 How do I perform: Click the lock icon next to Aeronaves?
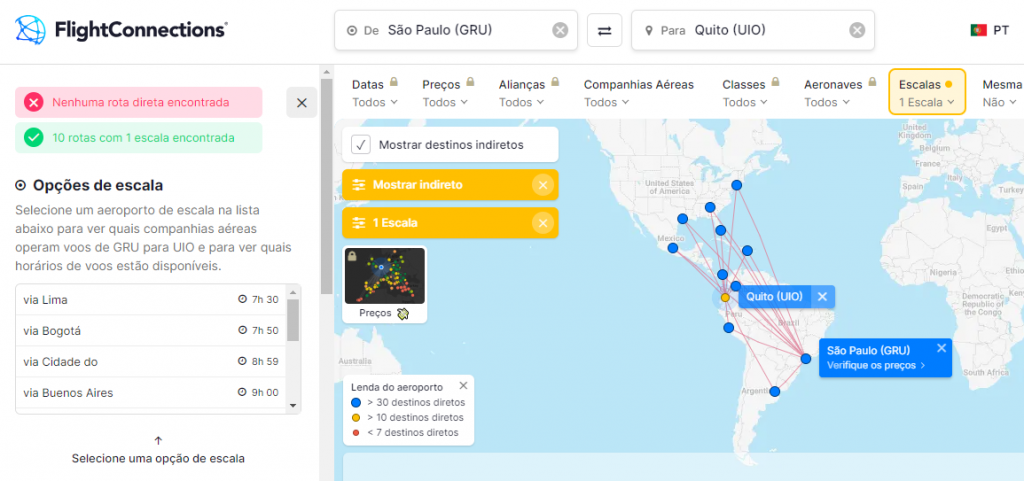[x=871, y=83]
